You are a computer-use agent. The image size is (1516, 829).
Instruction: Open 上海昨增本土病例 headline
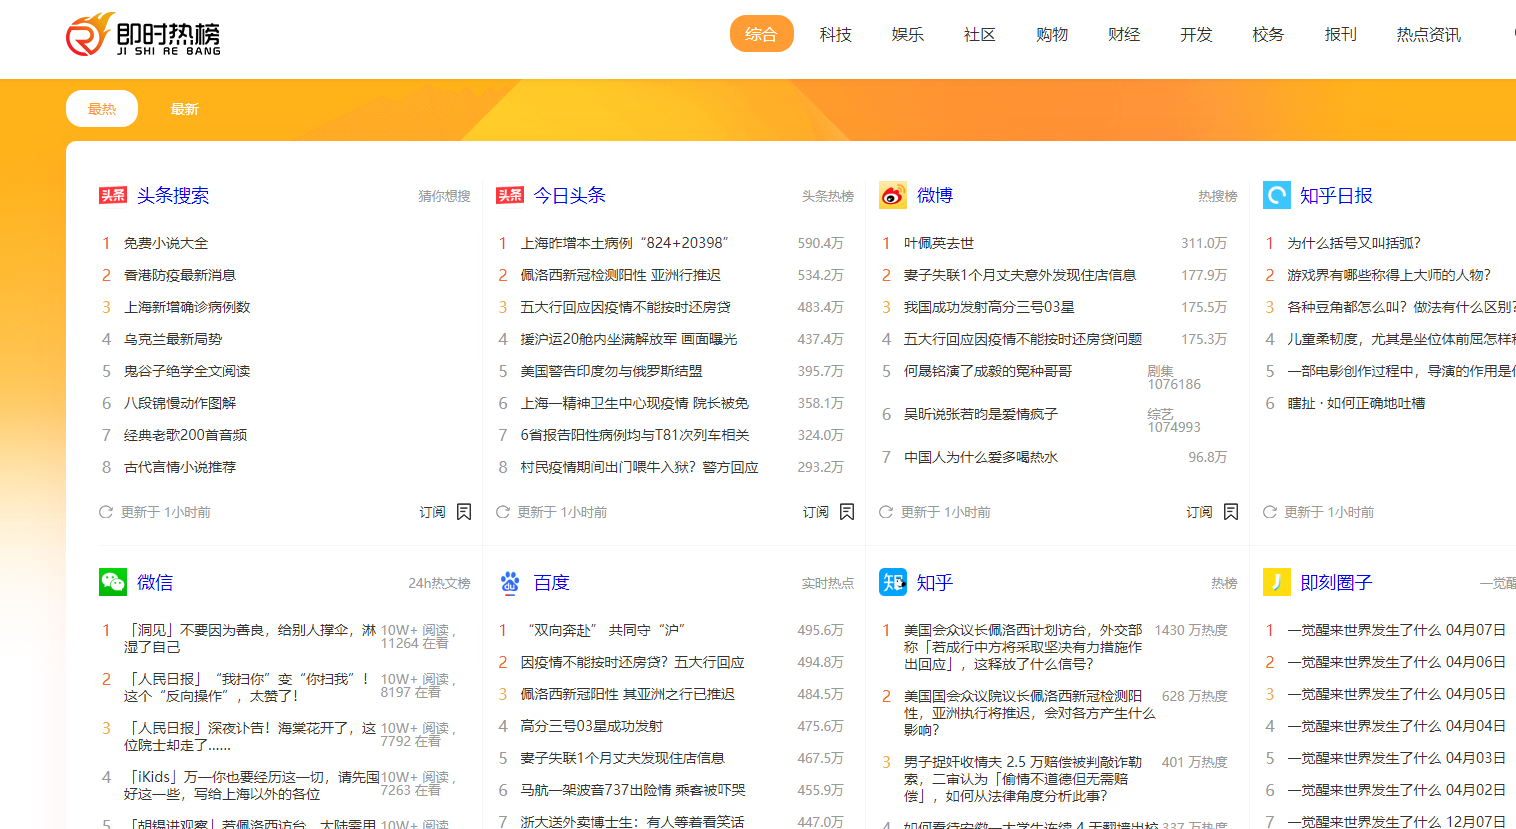pyautogui.click(x=624, y=243)
